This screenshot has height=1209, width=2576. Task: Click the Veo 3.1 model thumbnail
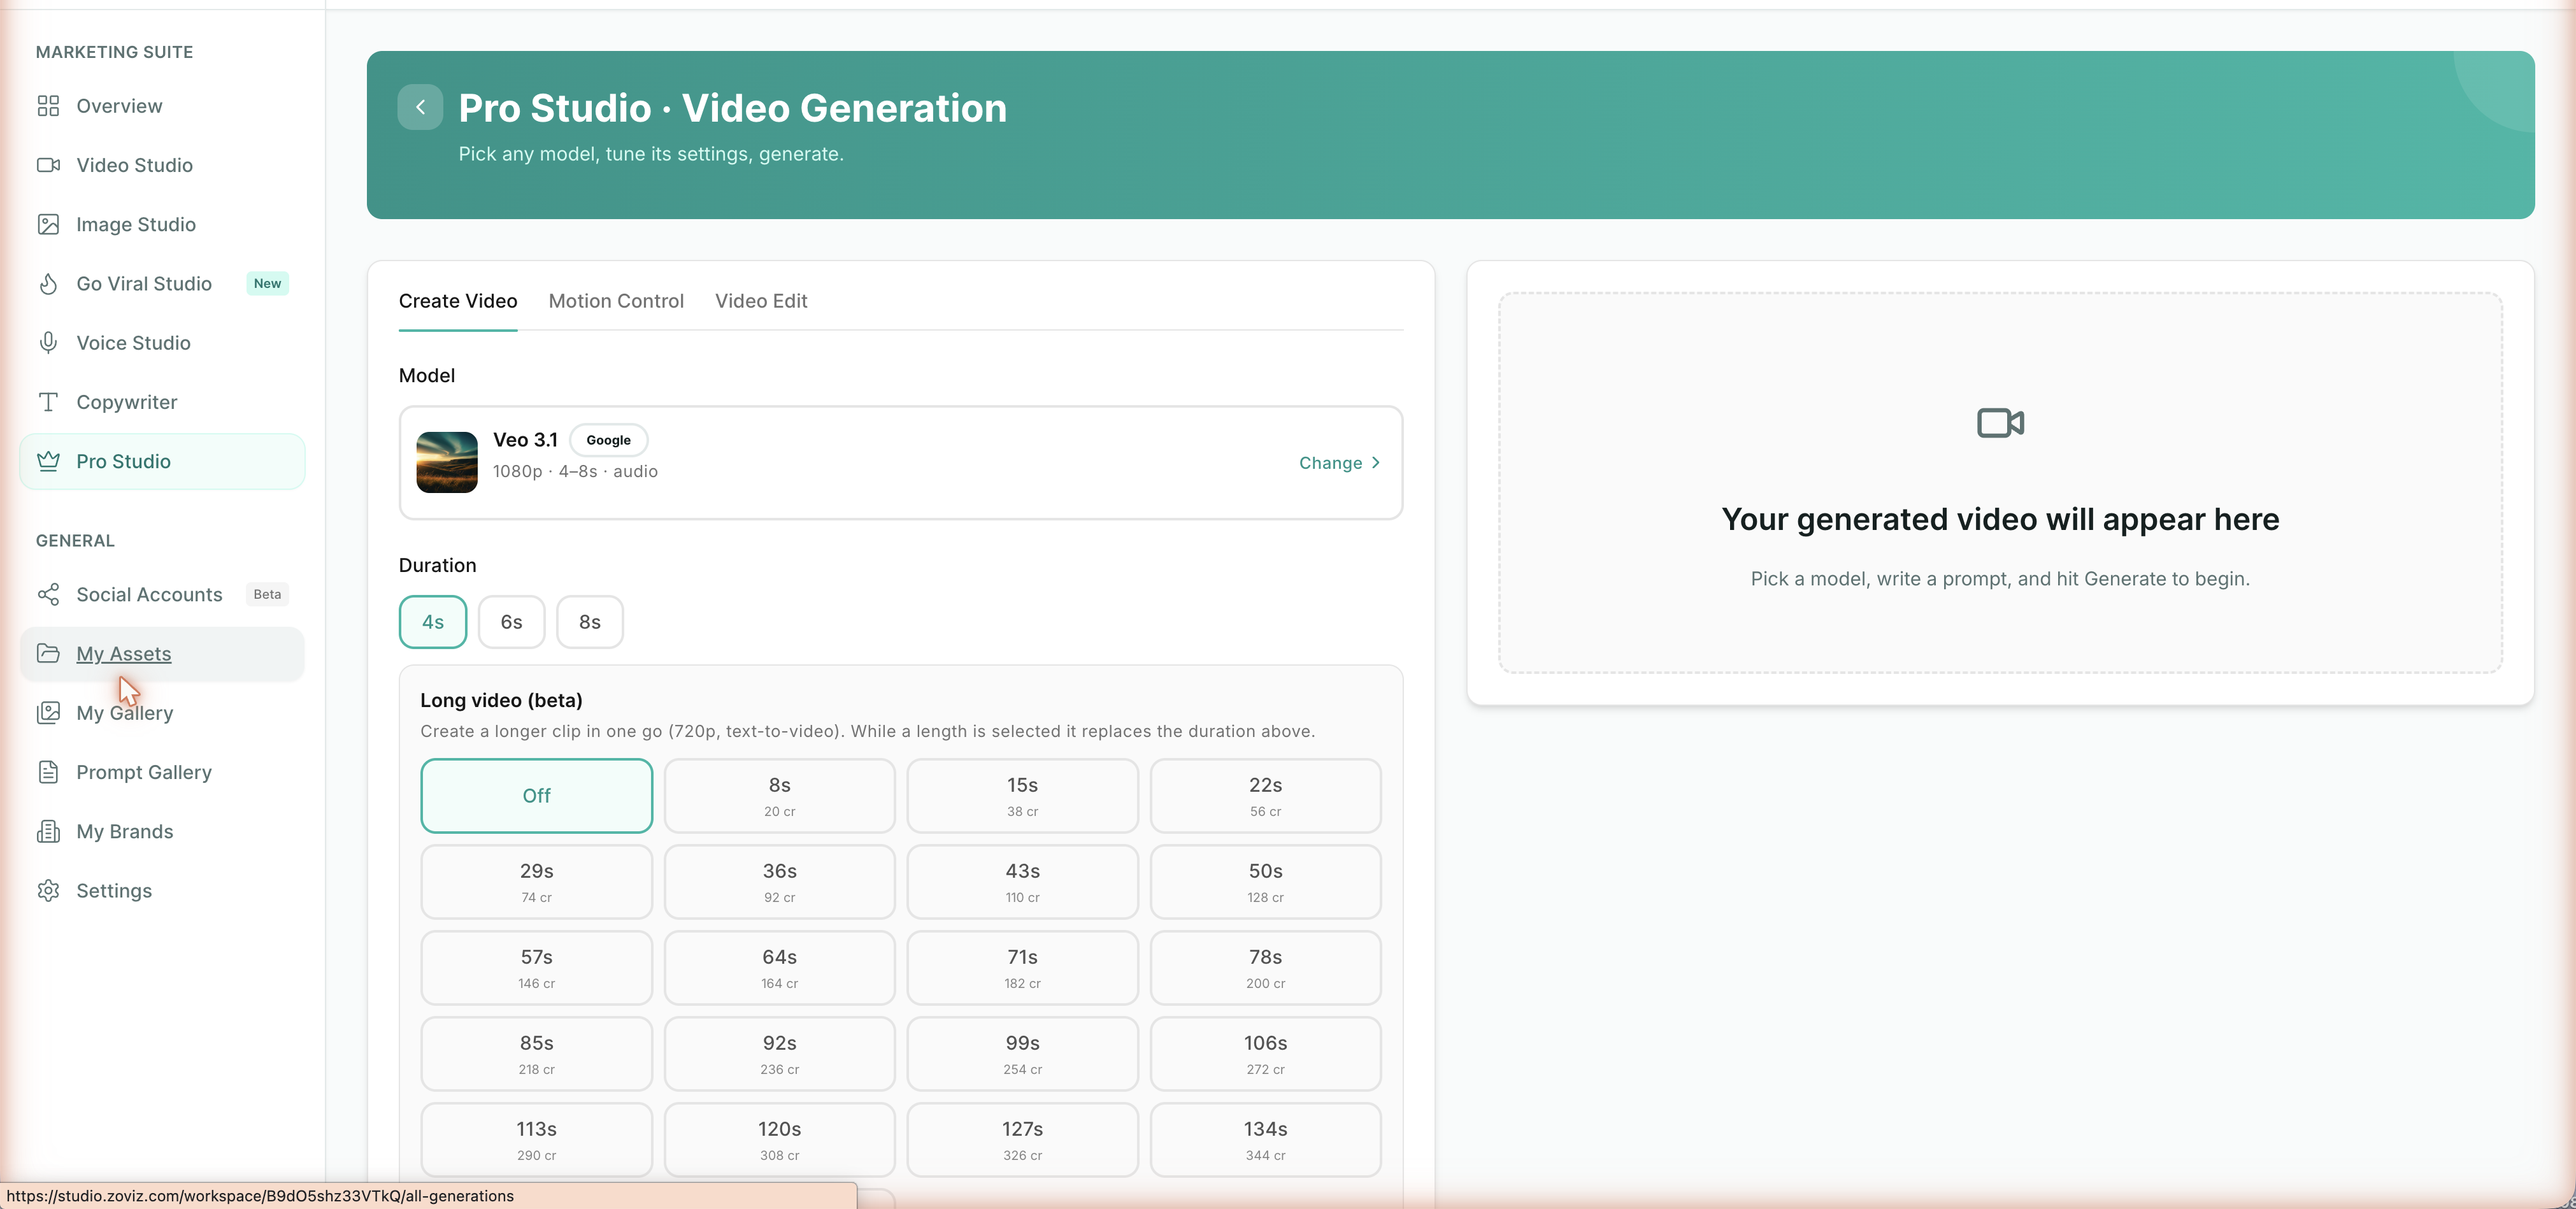click(x=447, y=462)
